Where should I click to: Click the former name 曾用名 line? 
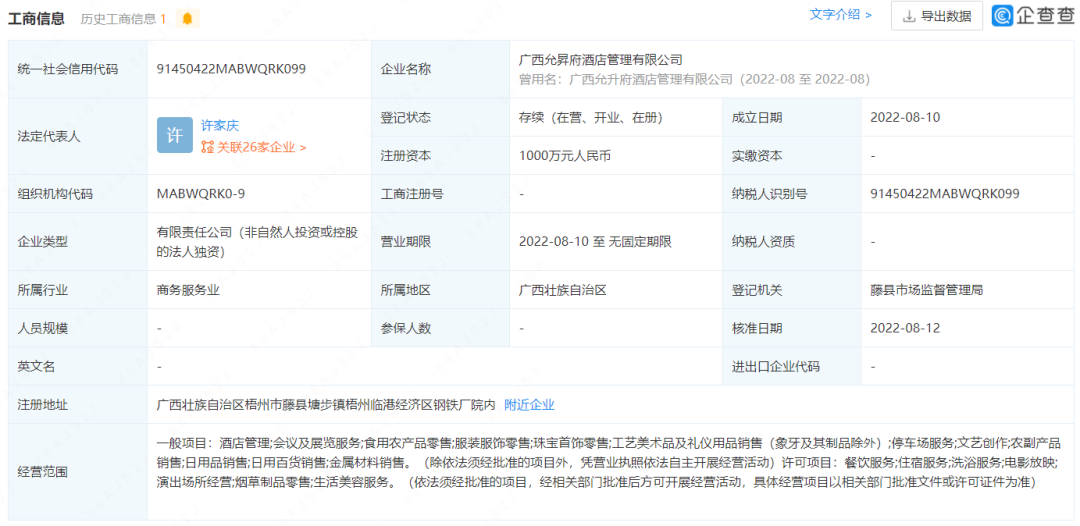pos(694,79)
